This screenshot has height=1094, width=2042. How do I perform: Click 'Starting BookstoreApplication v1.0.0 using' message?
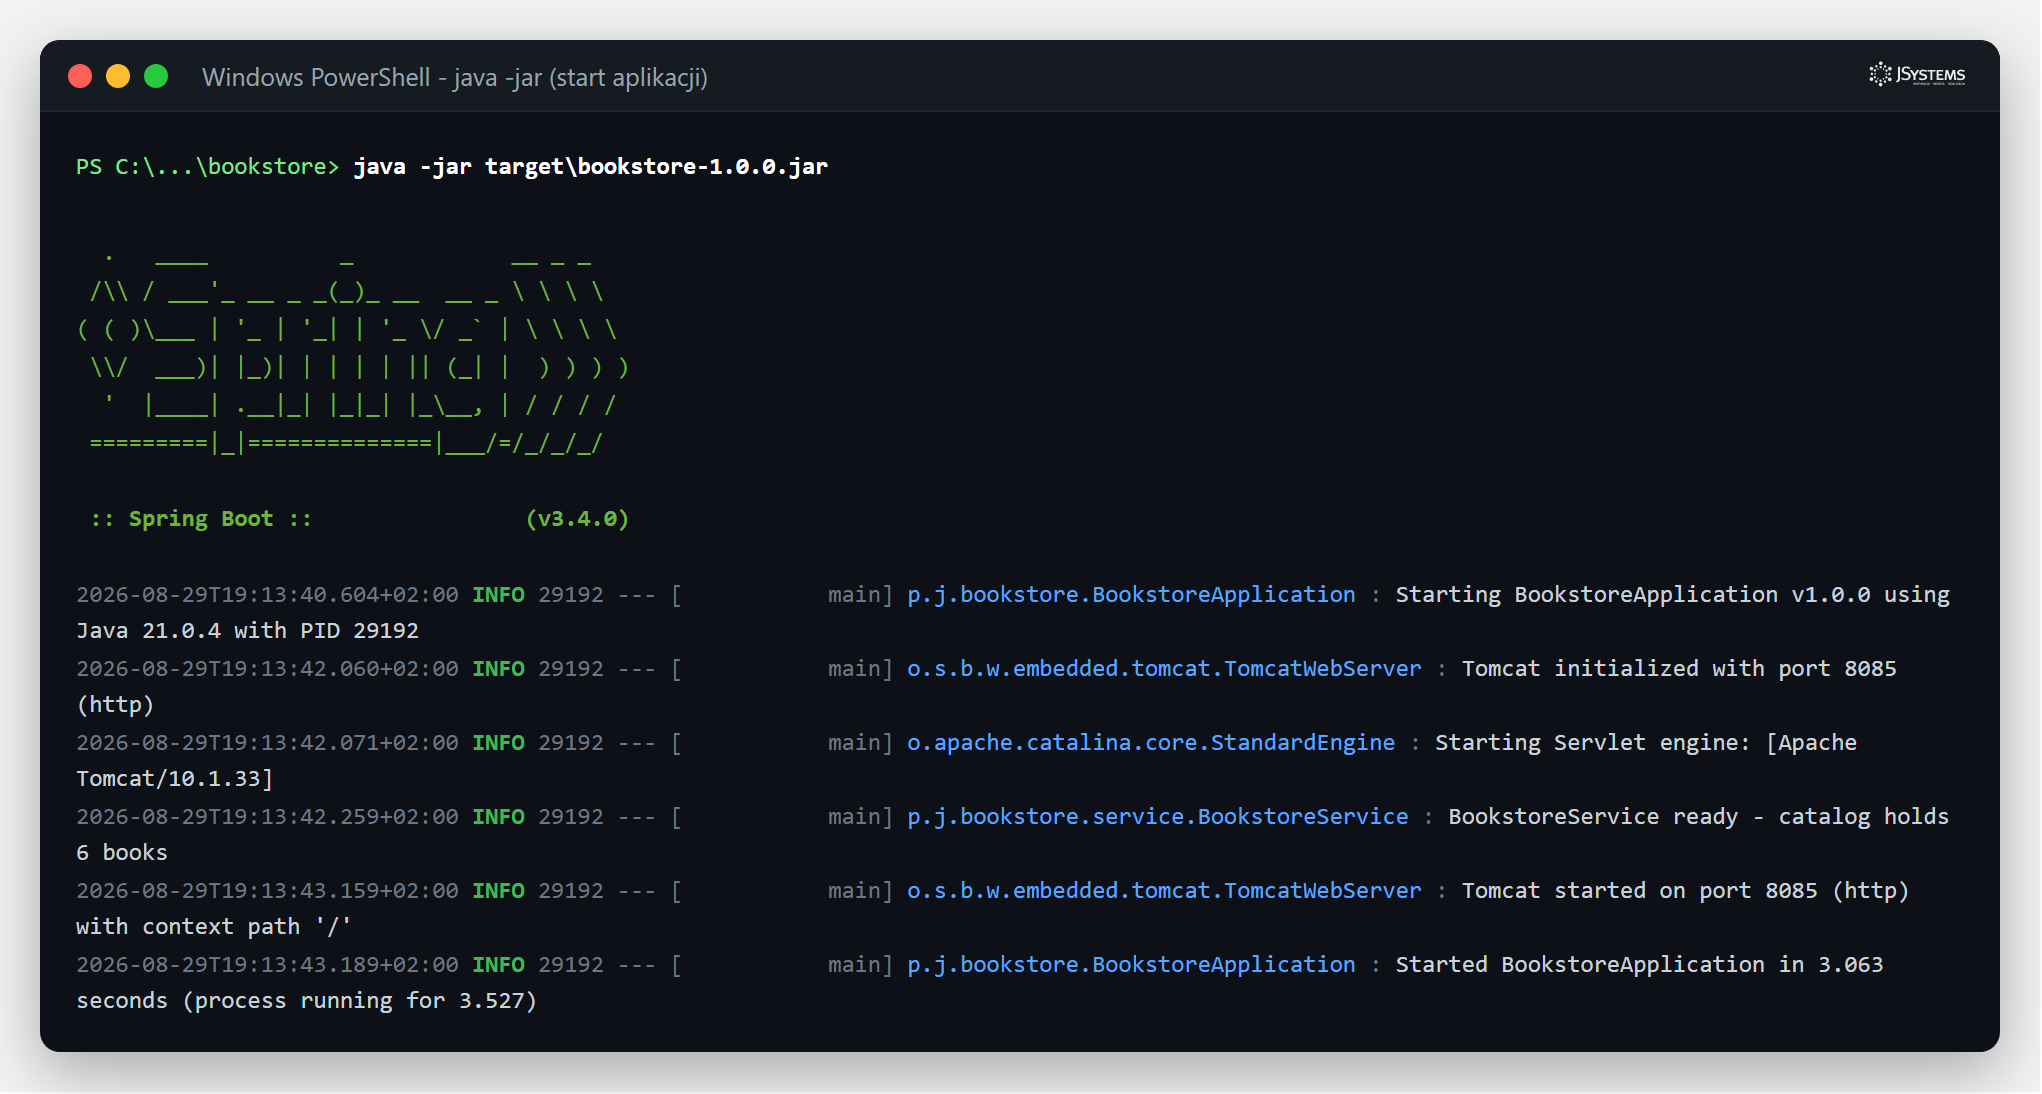click(x=1672, y=595)
